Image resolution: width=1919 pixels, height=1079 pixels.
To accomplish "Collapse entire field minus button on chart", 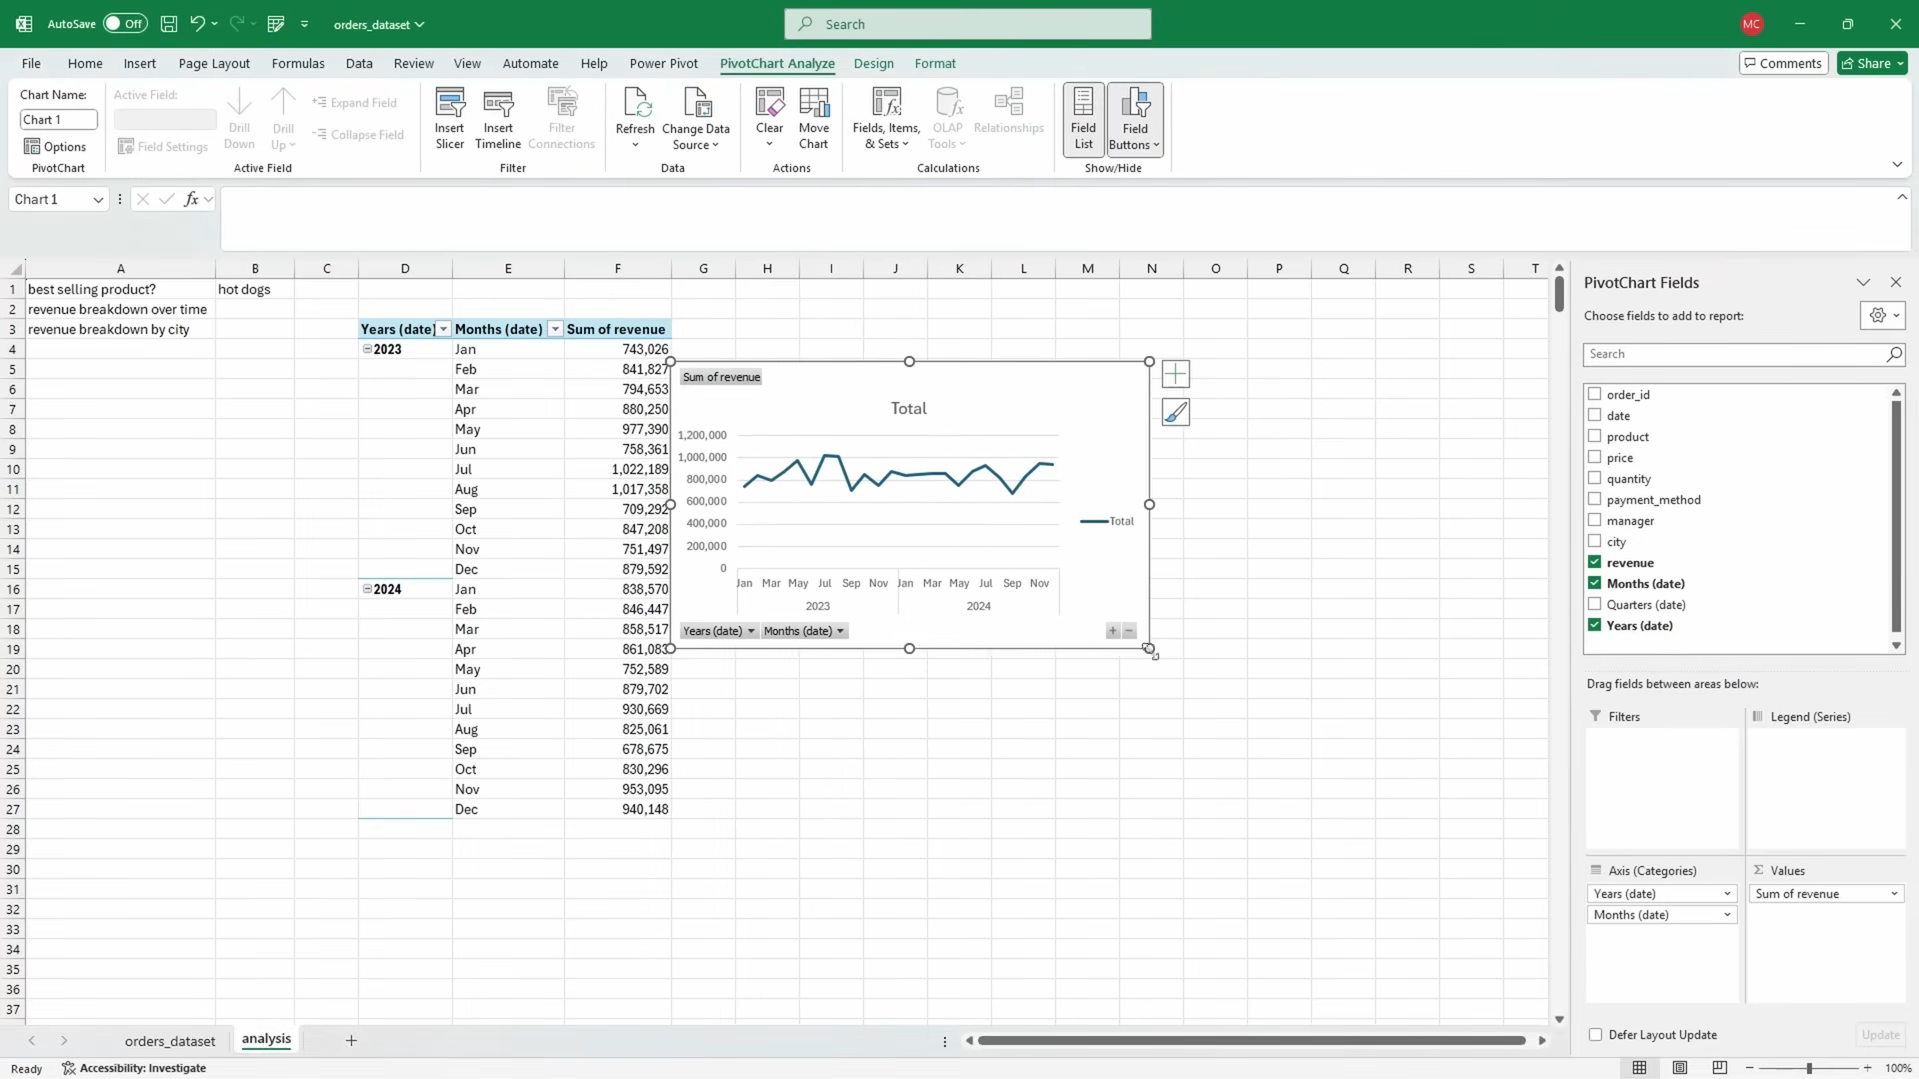I will click(x=1129, y=631).
